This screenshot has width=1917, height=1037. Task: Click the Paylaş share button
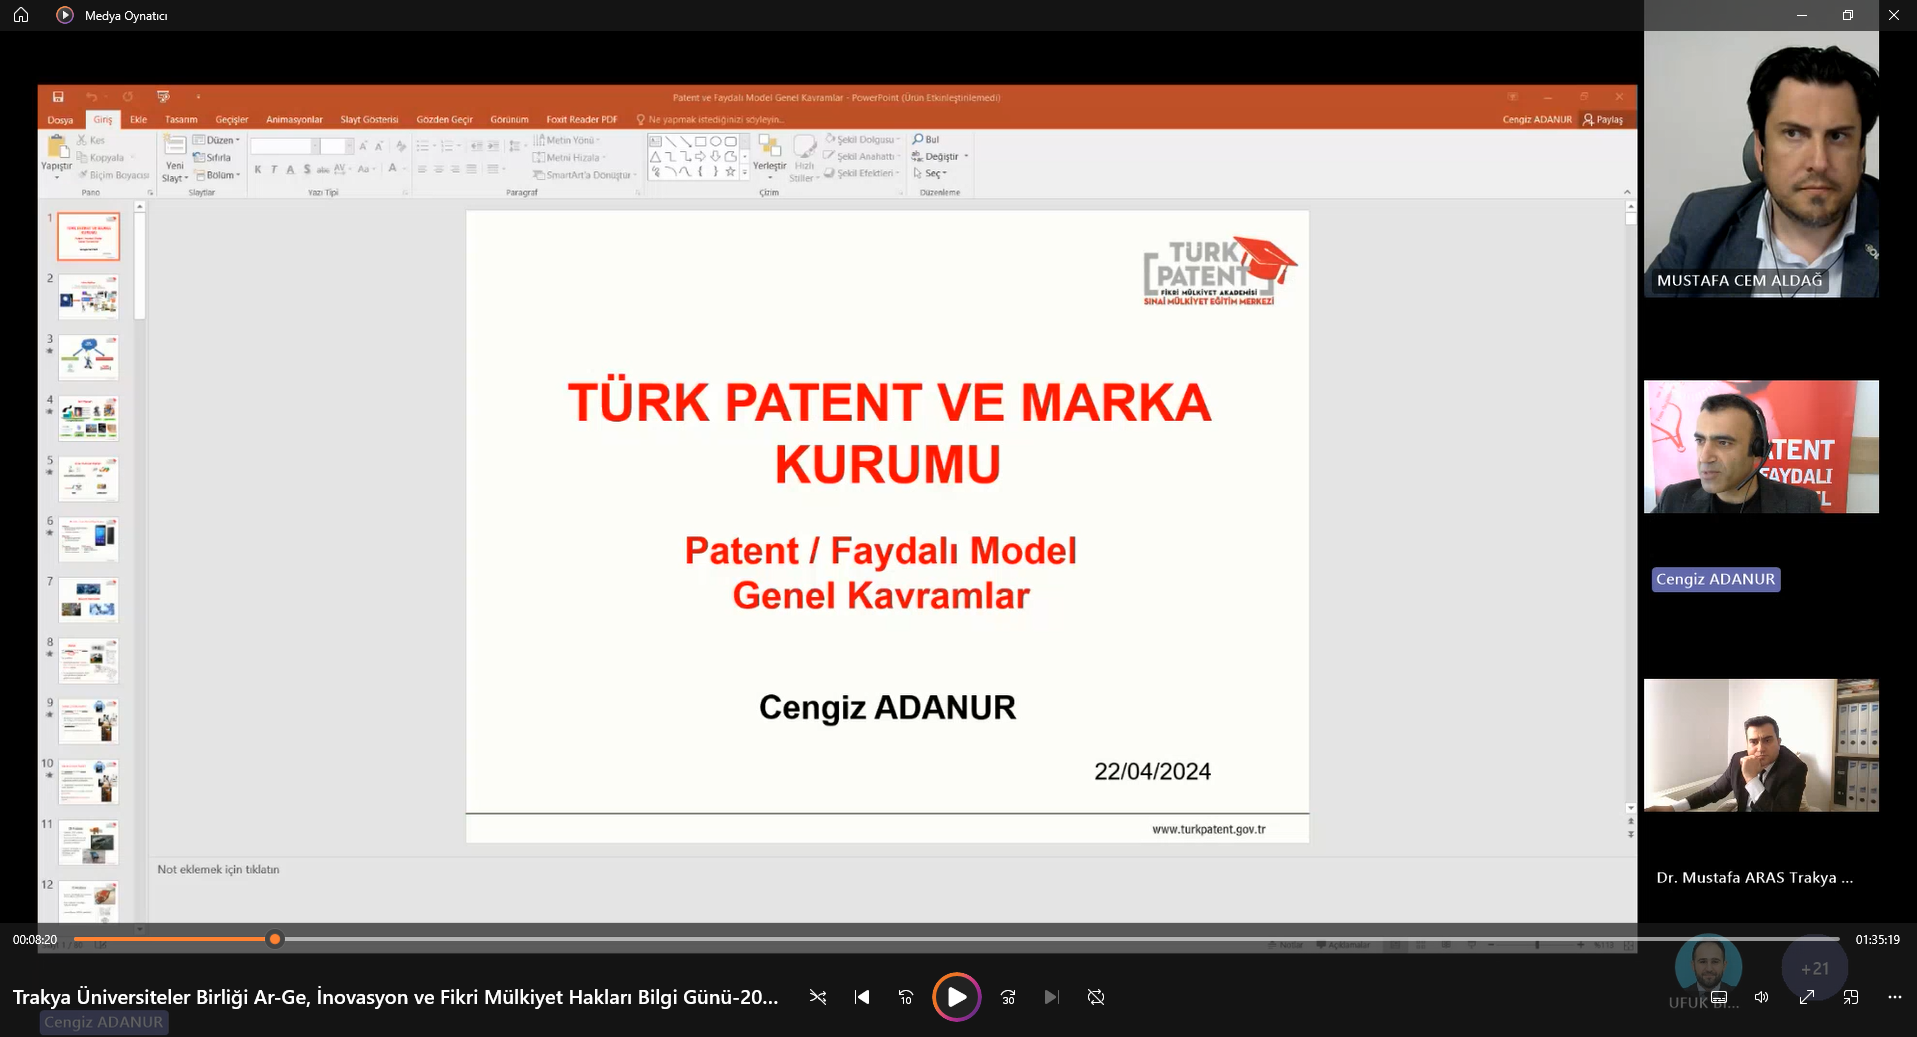coord(1603,119)
